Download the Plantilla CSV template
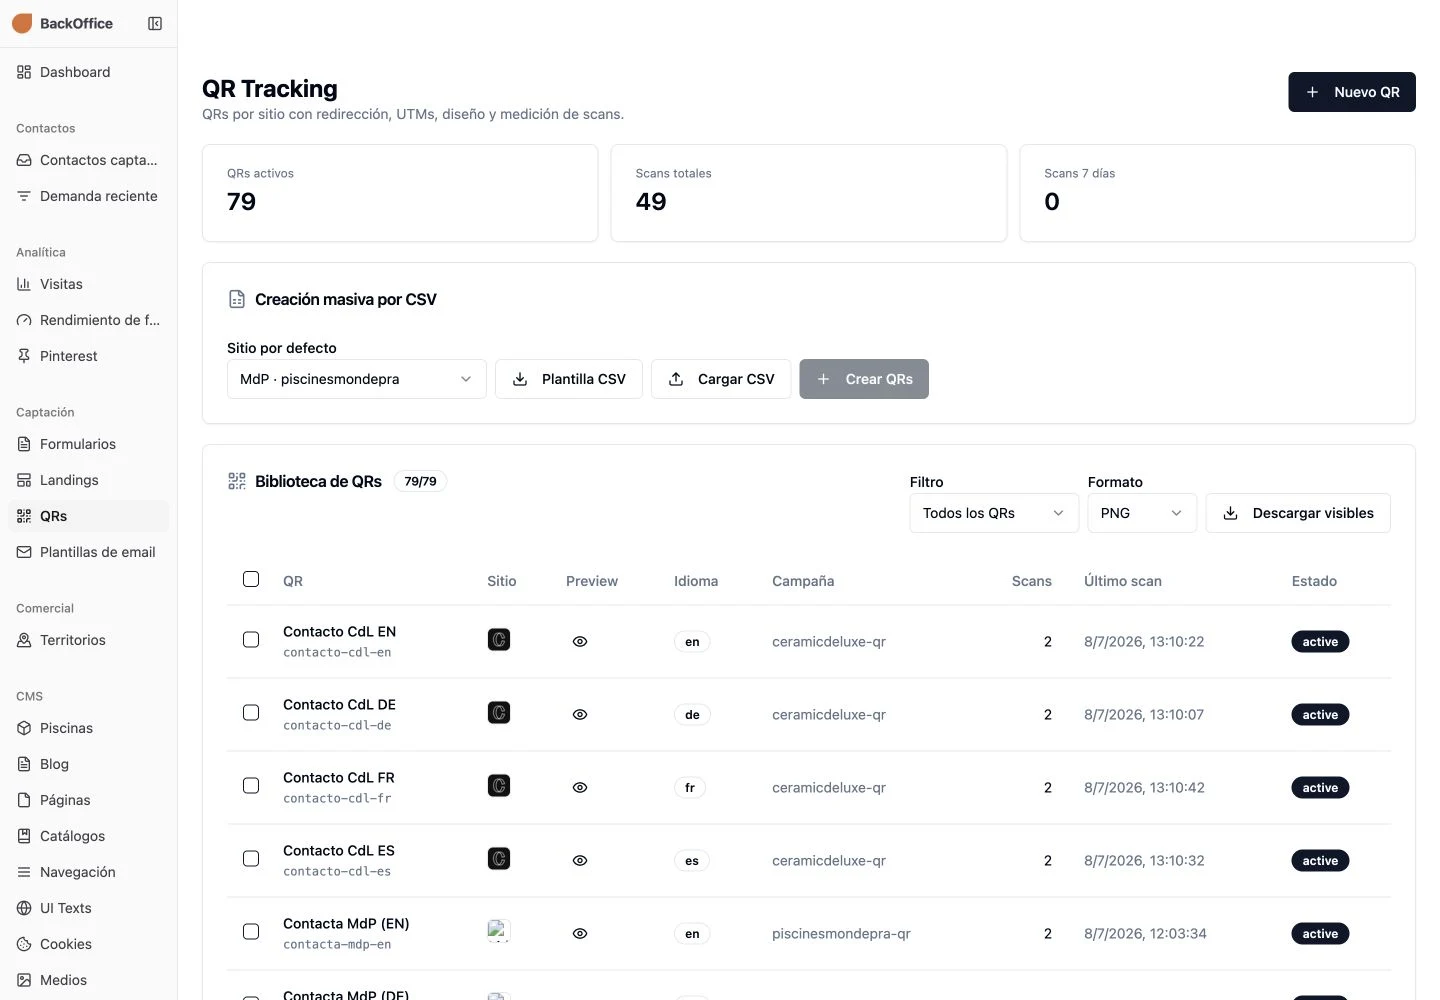The width and height of the screenshot is (1440, 1000). (x=568, y=379)
